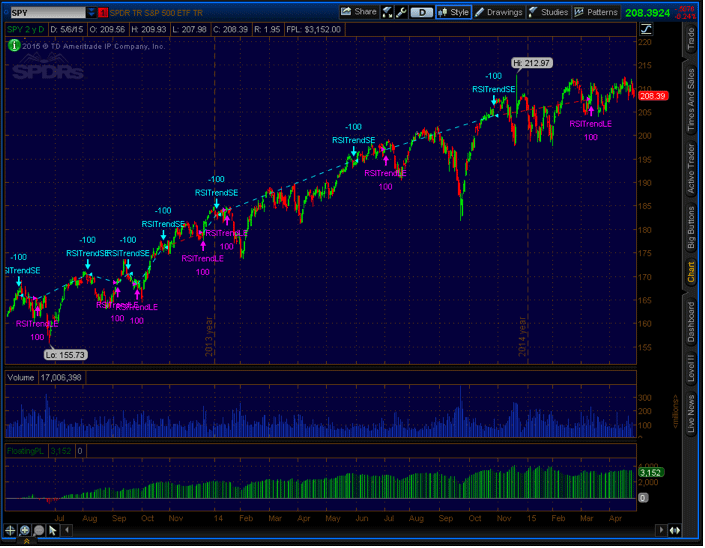Click the 2013 year vertical marker label

tap(209, 336)
